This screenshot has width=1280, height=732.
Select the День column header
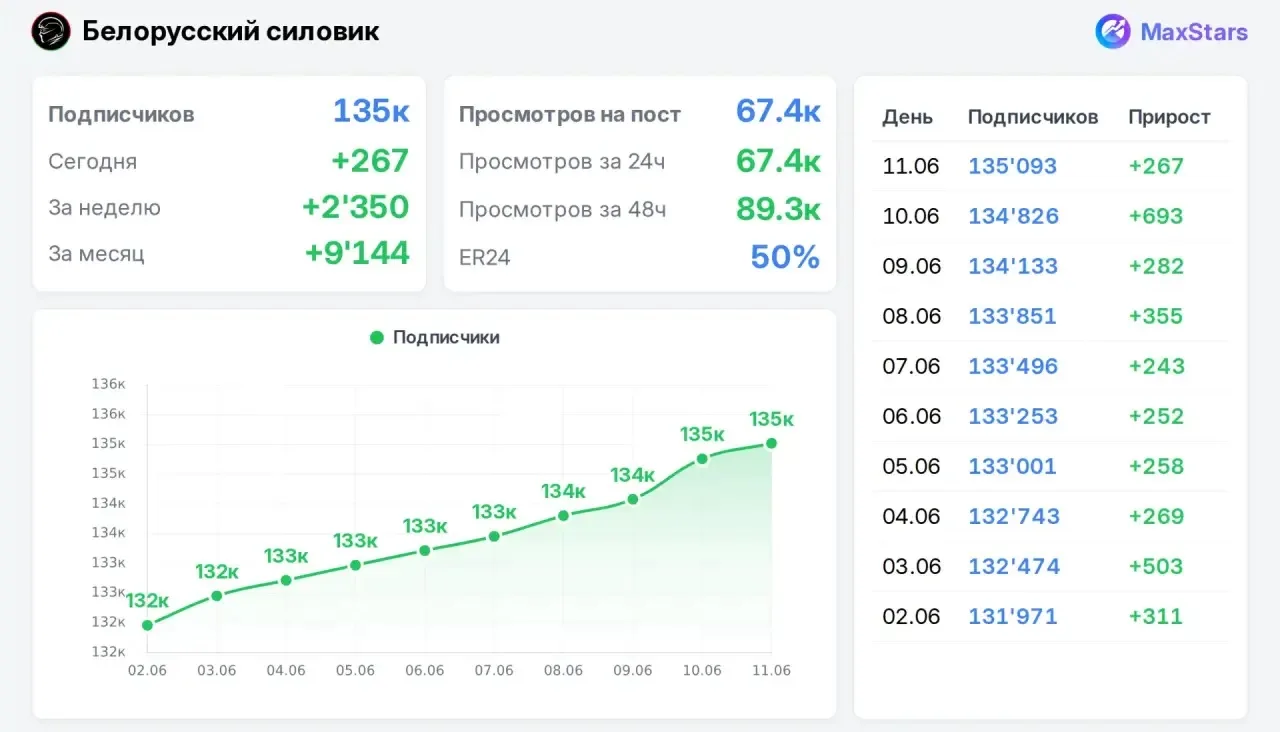(908, 117)
